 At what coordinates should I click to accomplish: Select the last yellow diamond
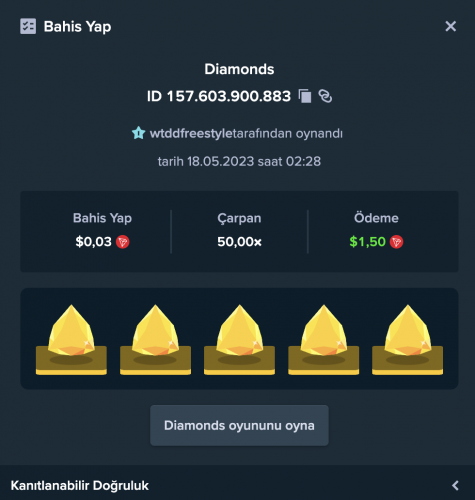(407, 339)
